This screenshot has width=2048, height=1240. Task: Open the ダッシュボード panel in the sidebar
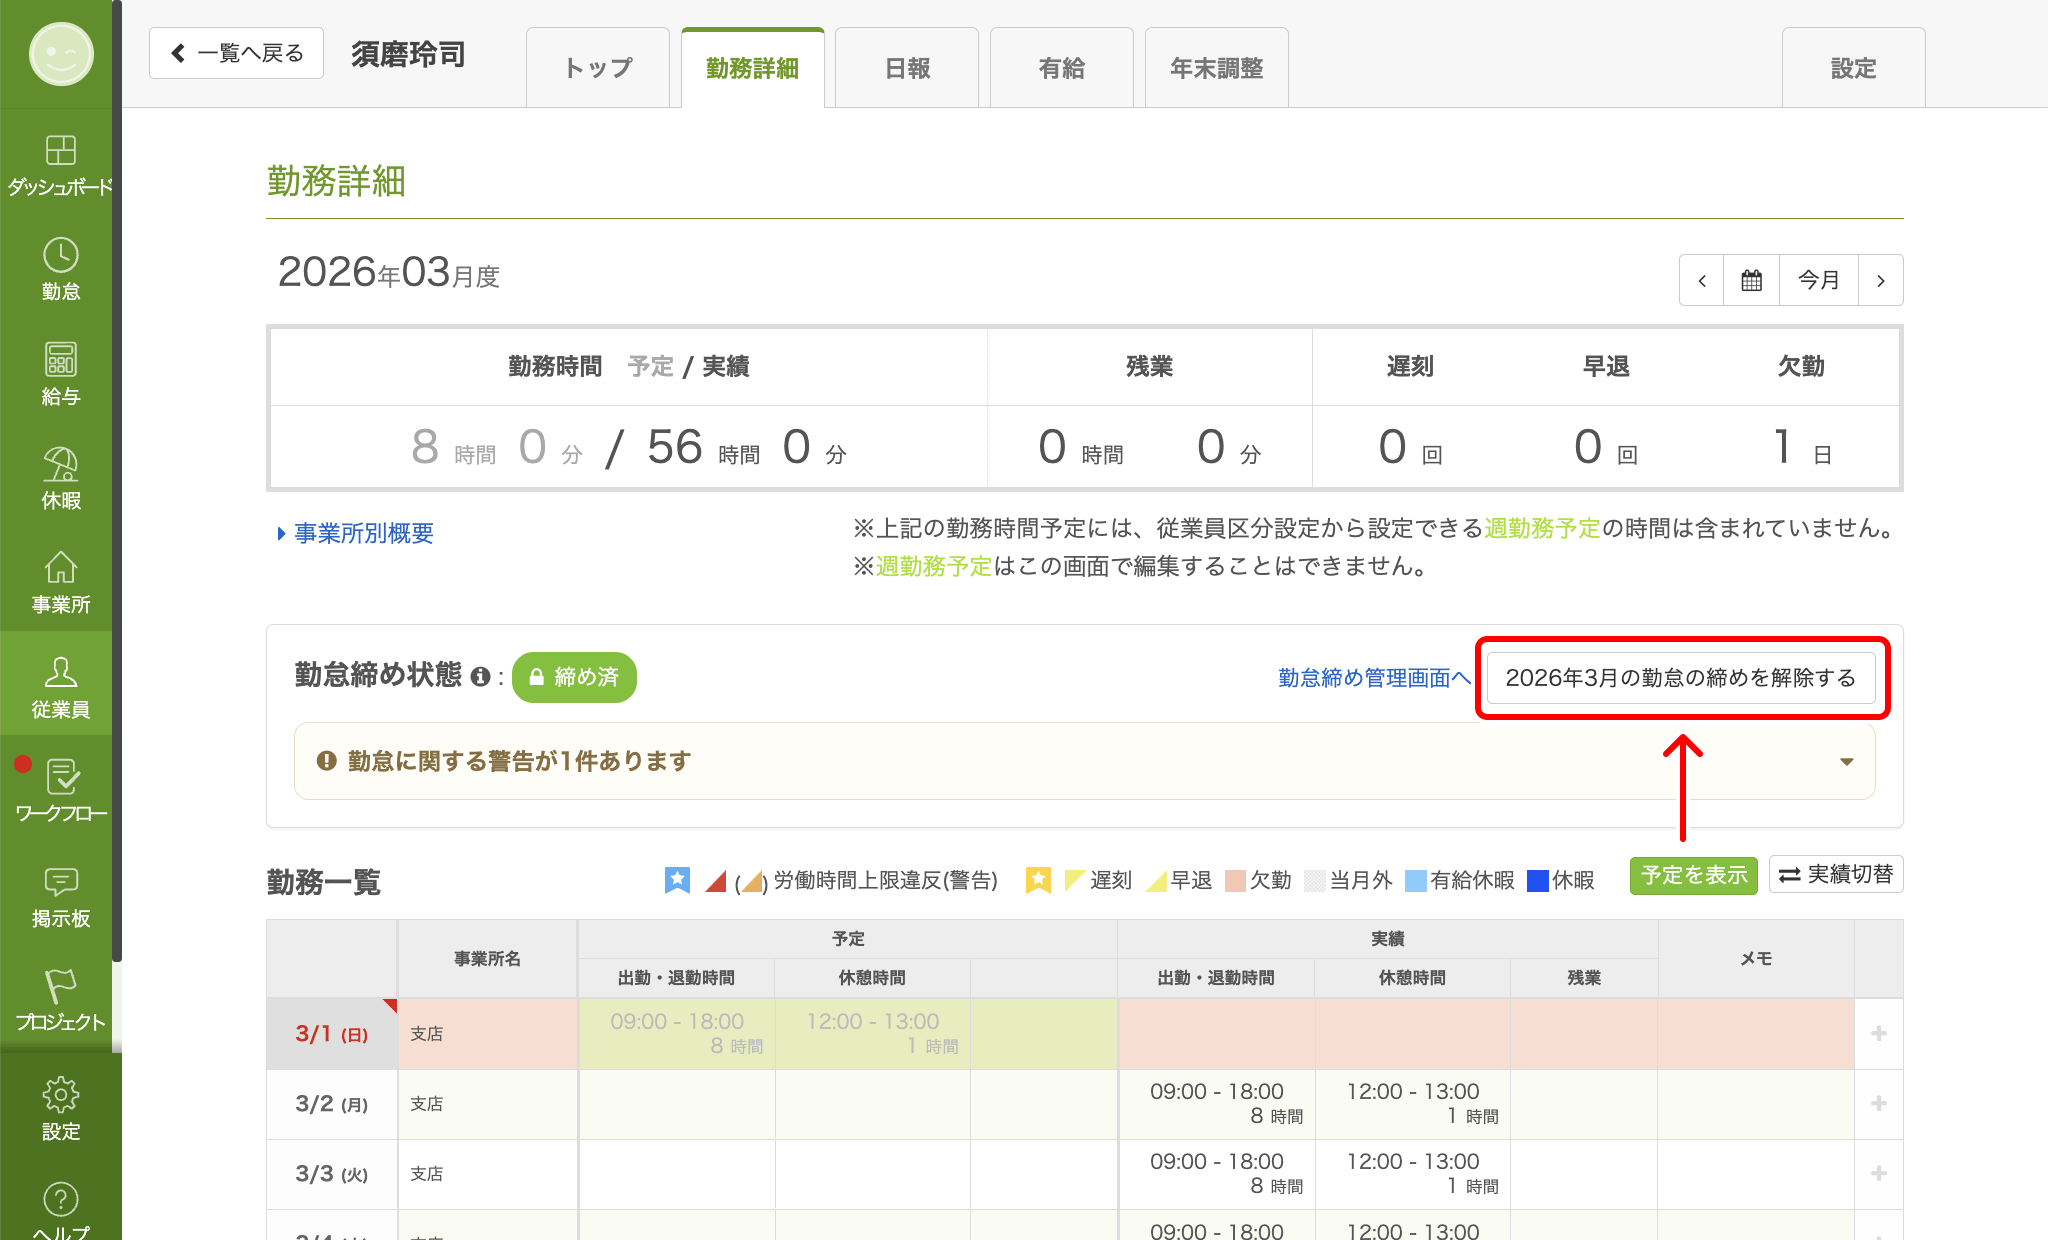[60, 163]
